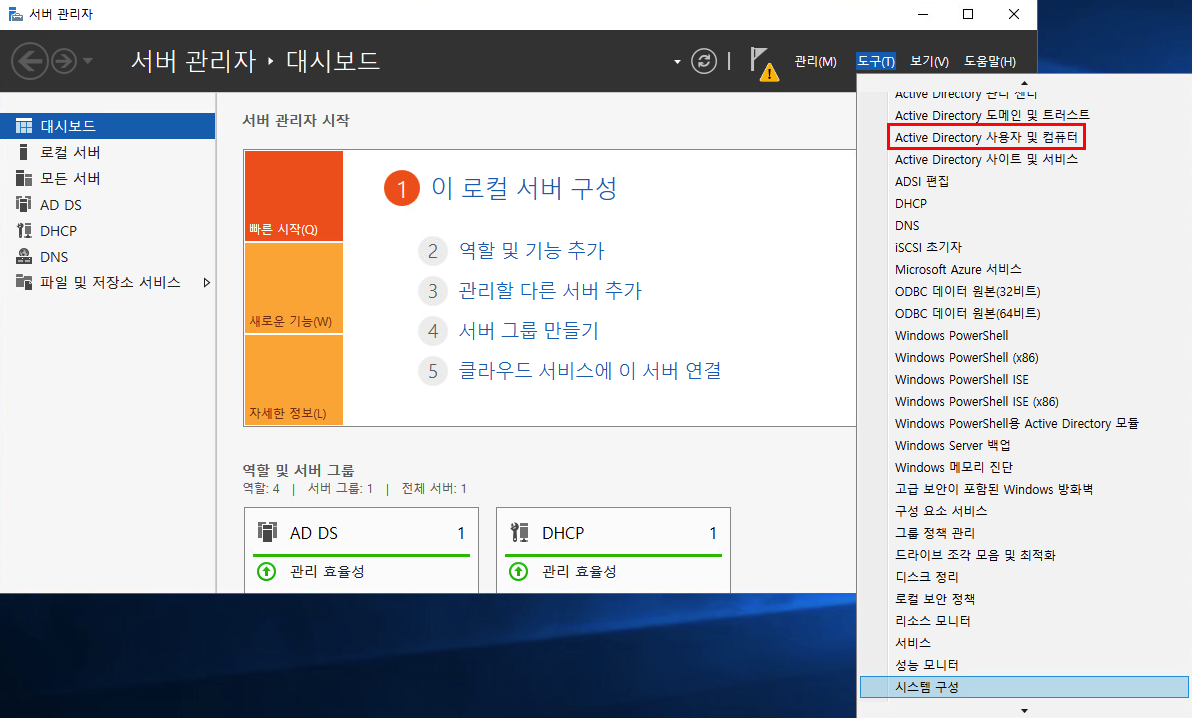Open 클라우드 서비스에 이 서버 연결 link
1192x718 pixels.
pos(590,370)
